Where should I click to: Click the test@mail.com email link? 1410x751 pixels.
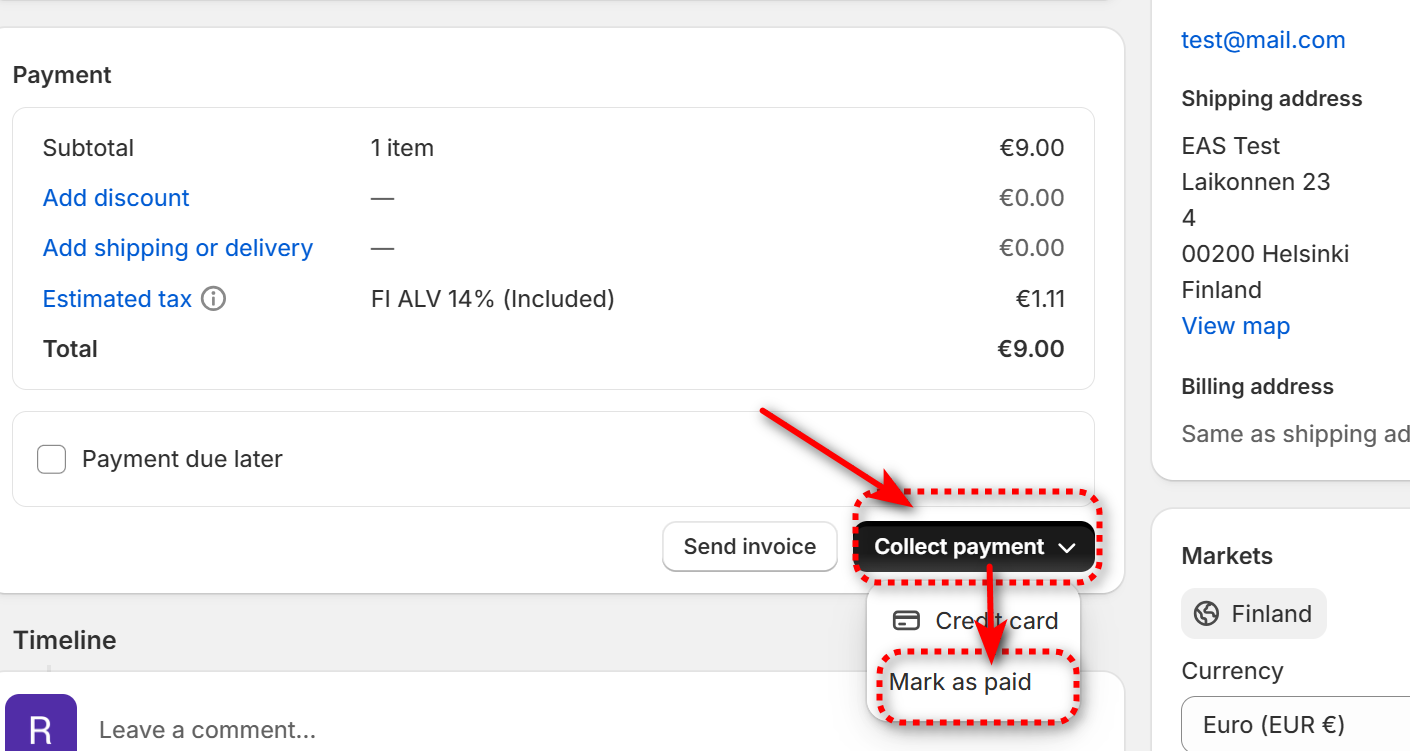click(x=1263, y=40)
